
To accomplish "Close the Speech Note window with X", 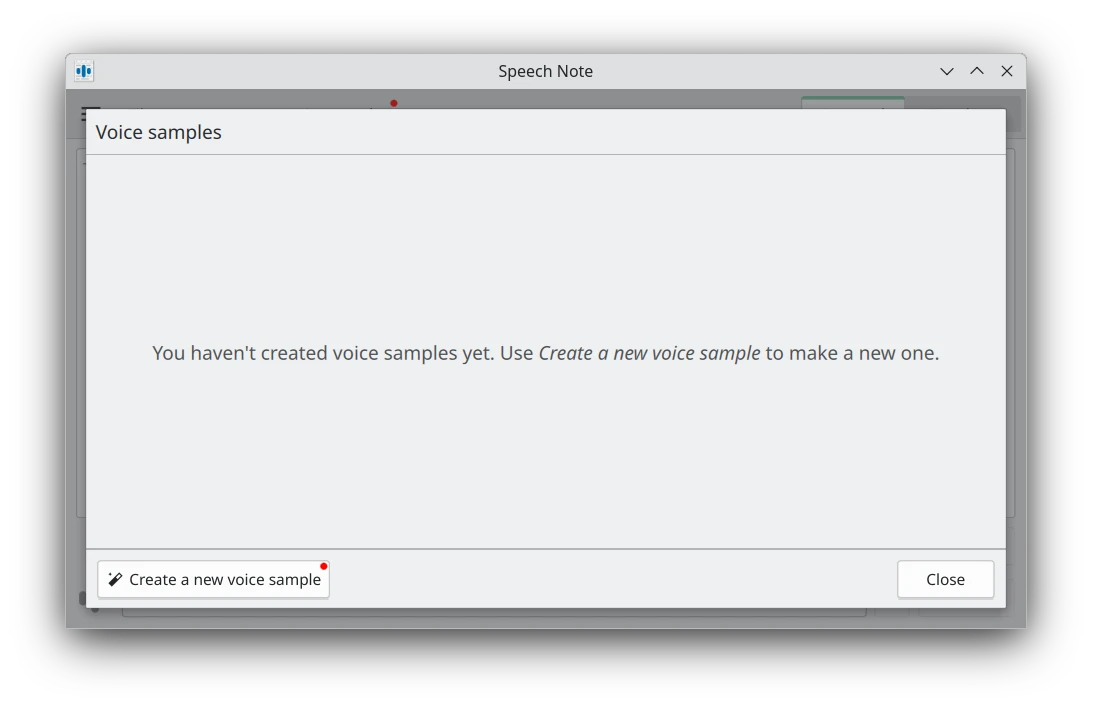I will click(1007, 71).
